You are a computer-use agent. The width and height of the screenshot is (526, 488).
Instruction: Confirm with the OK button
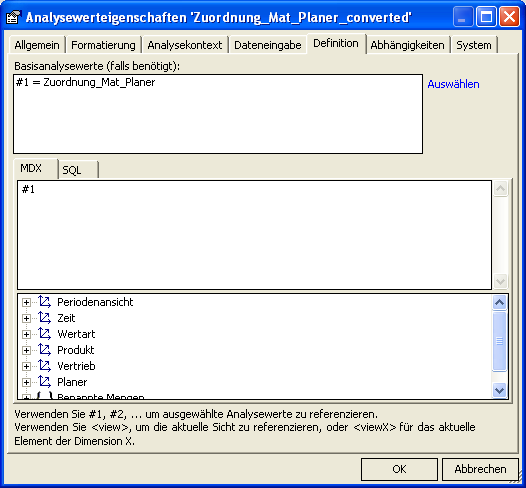point(399,469)
